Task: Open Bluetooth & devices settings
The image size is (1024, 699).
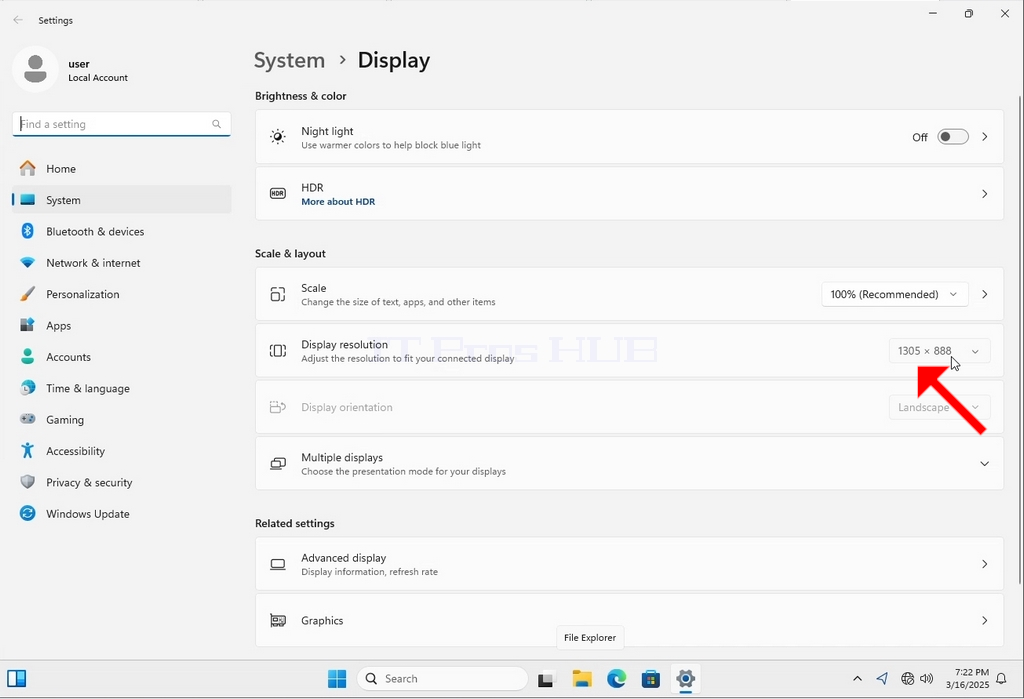Action: pyautogui.click(x=121, y=231)
